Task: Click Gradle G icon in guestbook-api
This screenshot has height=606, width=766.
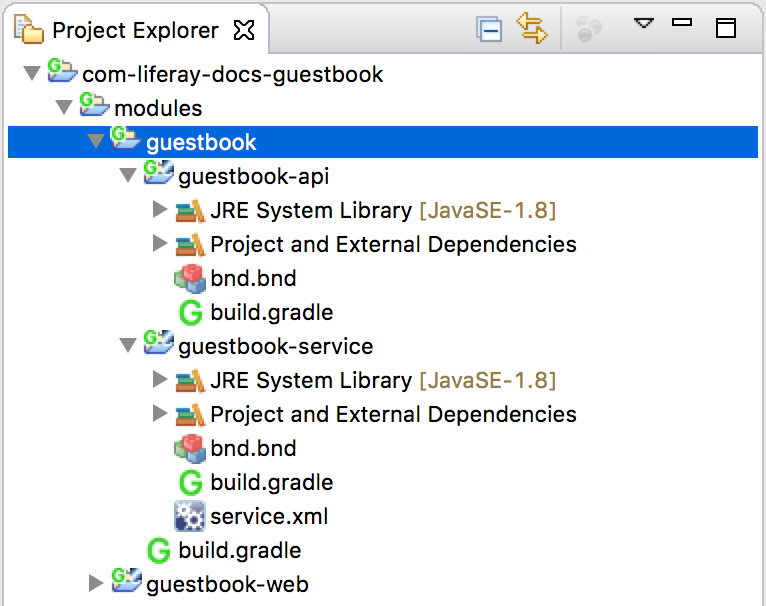Action: point(191,313)
